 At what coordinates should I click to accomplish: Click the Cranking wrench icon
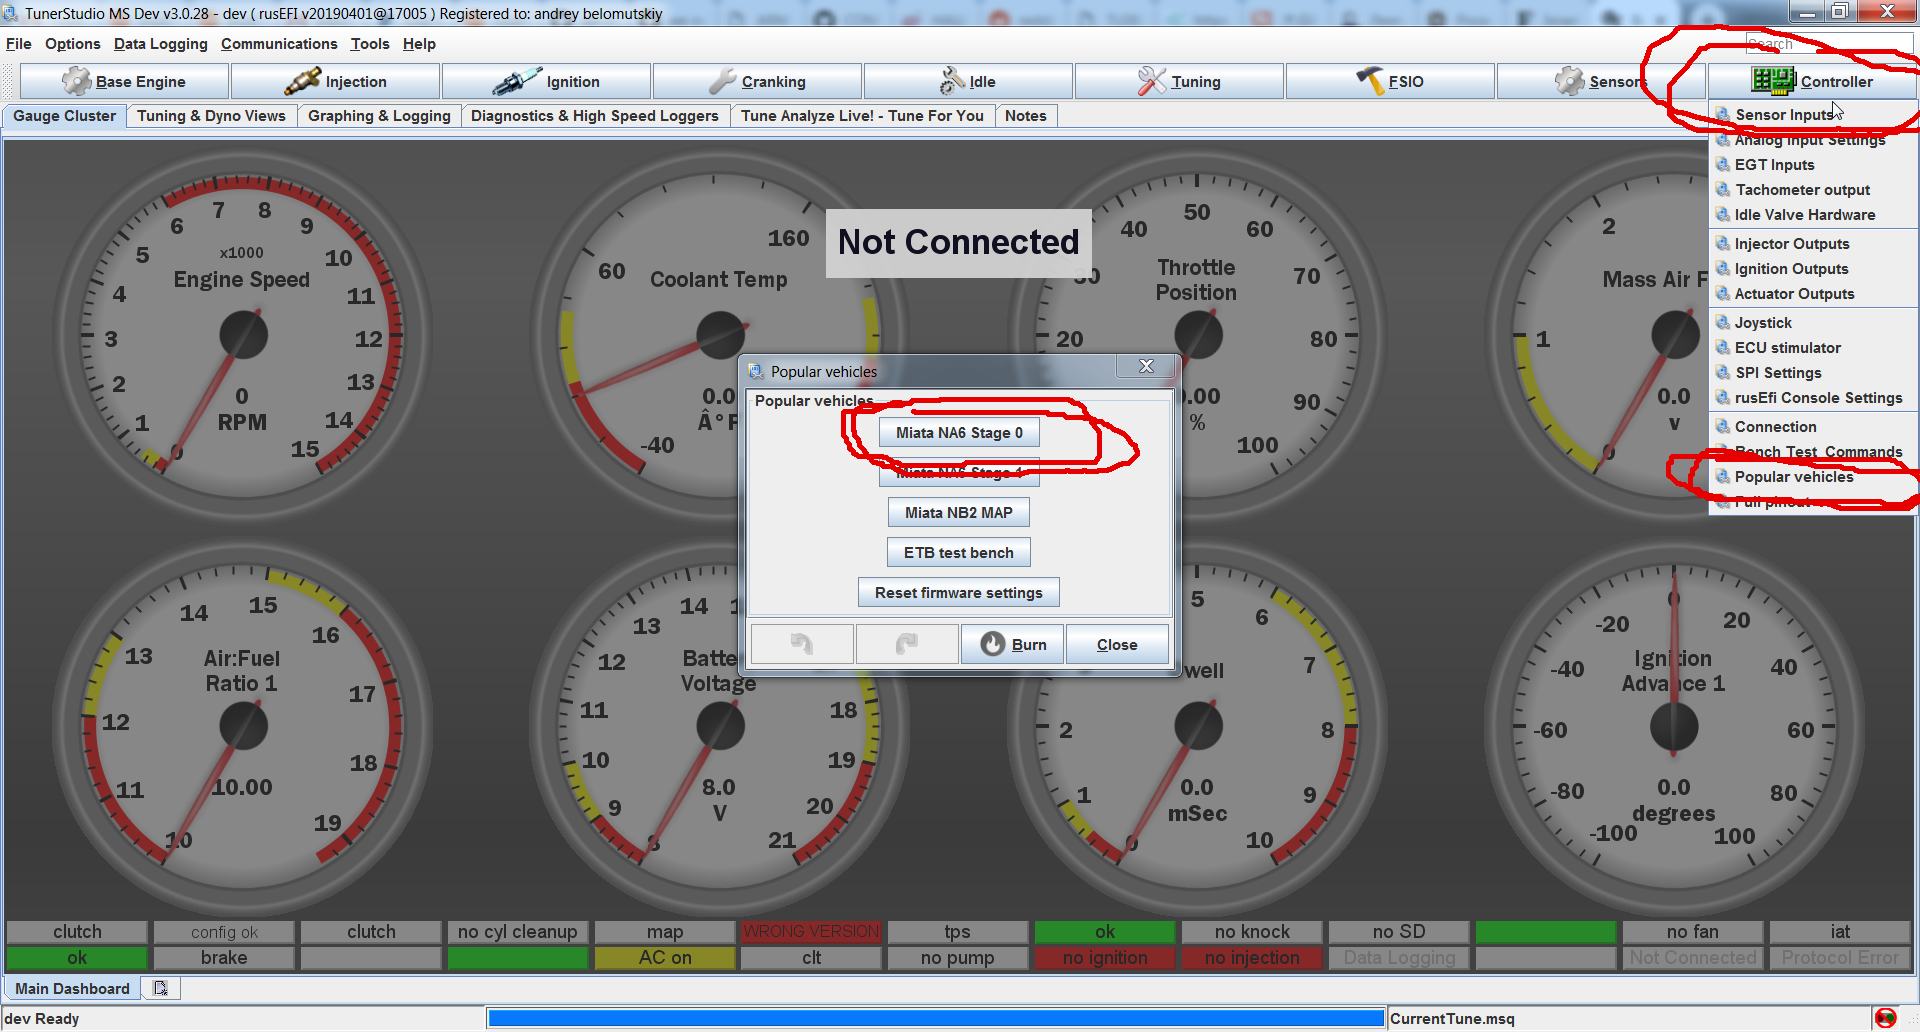[722, 81]
